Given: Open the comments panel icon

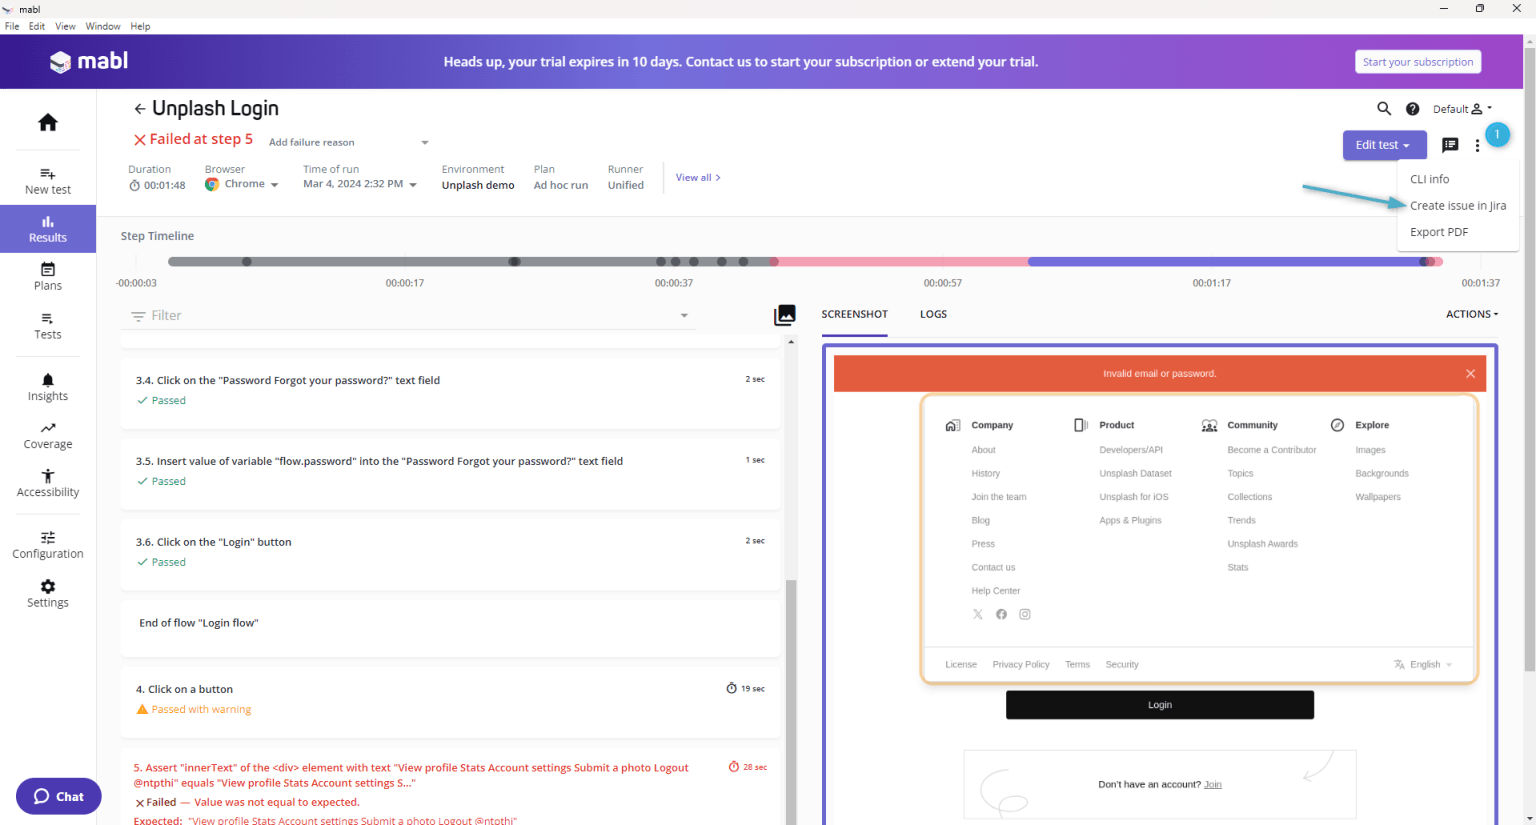Looking at the screenshot, I should [x=1450, y=144].
